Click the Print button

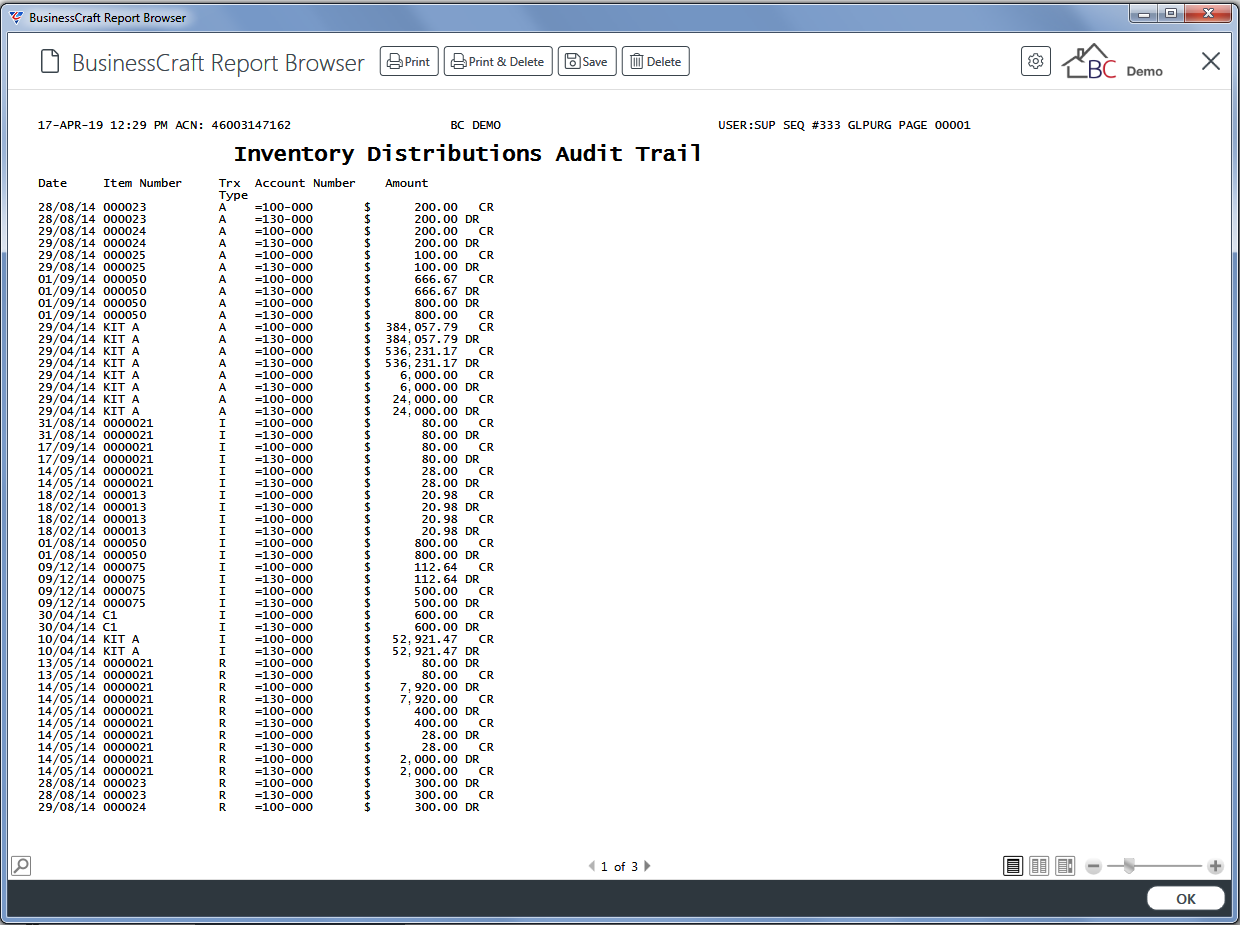[x=409, y=62]
